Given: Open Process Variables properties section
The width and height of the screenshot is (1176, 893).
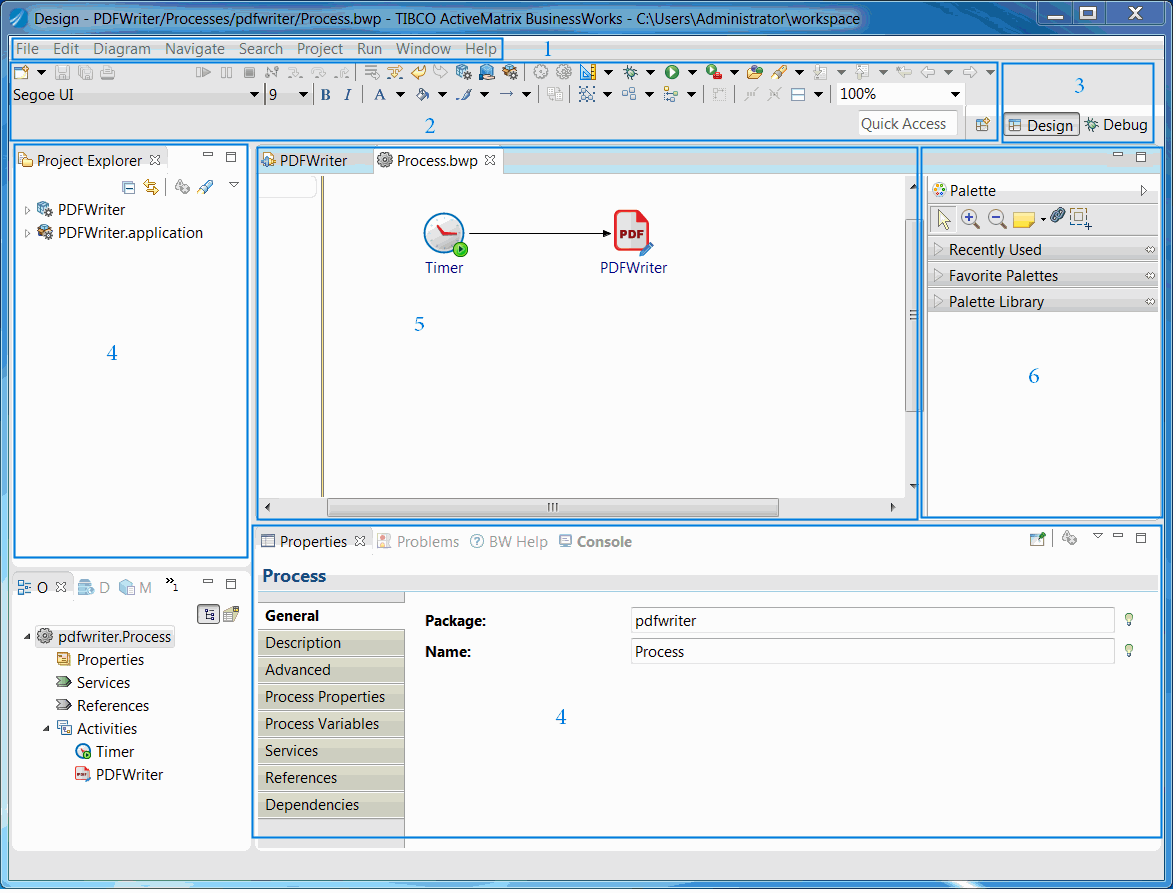Looking at the screenshot, I should [322, 724].
